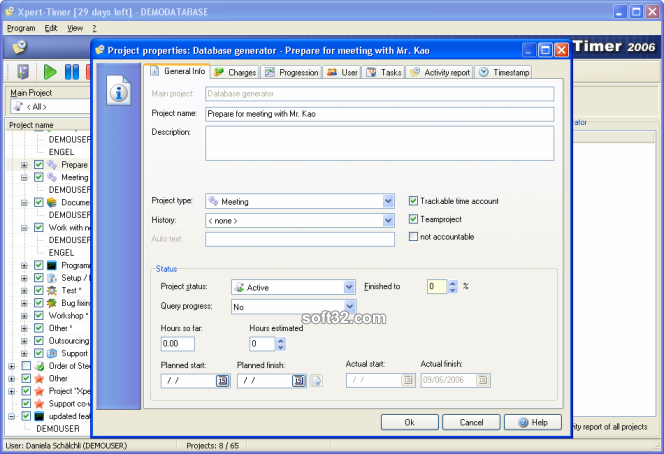Open the Project status dropdown
This screenshot has height=454, width=664.
[349, 287]
